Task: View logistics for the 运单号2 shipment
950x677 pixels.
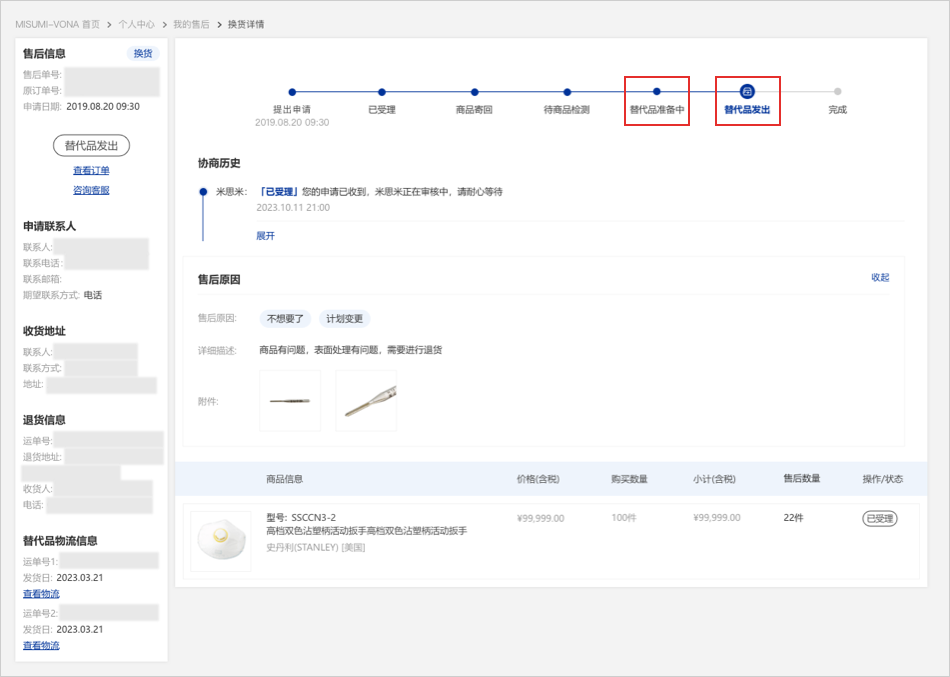Action: [41, 646]
